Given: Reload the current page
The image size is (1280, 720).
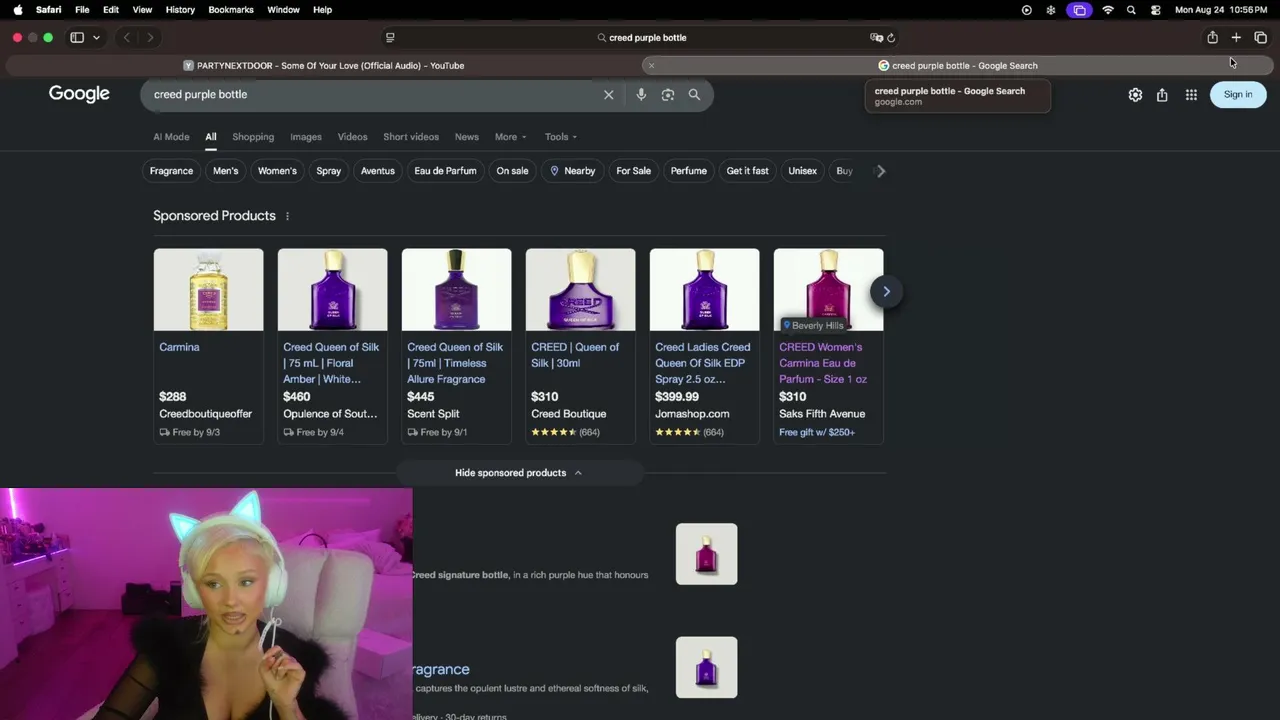Looking at the screenshot, I should click(891, 38).
